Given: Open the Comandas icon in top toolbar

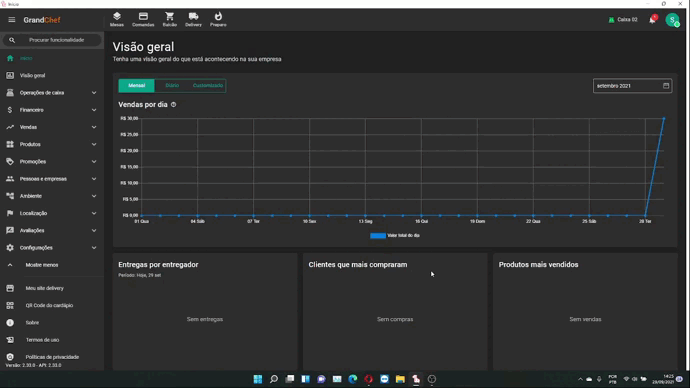Looking at the screenshot, I should (143, 19).
